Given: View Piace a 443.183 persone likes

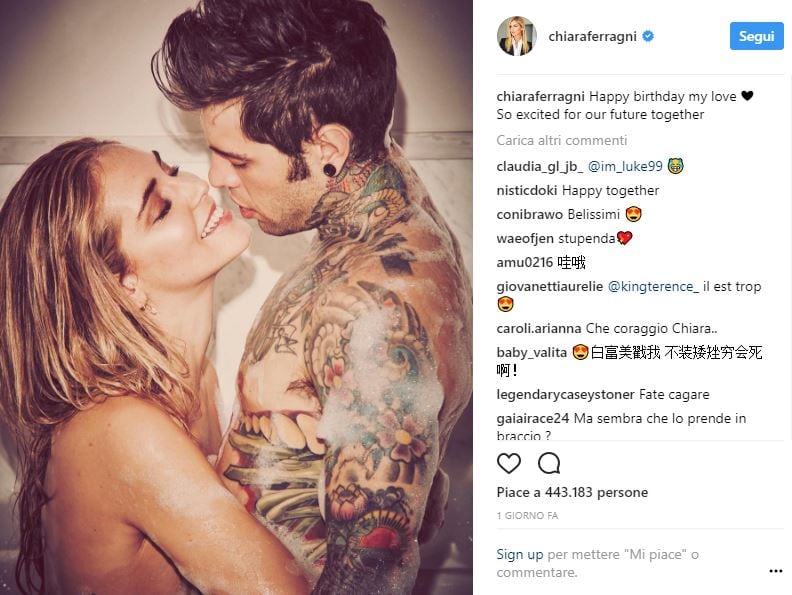Looking at the screenshot, I should (572, 492).
